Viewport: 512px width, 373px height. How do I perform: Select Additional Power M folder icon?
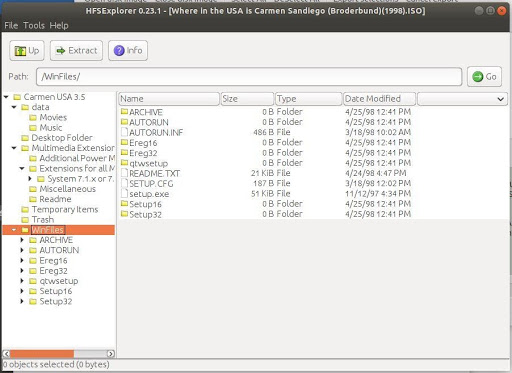coord(33,158)
